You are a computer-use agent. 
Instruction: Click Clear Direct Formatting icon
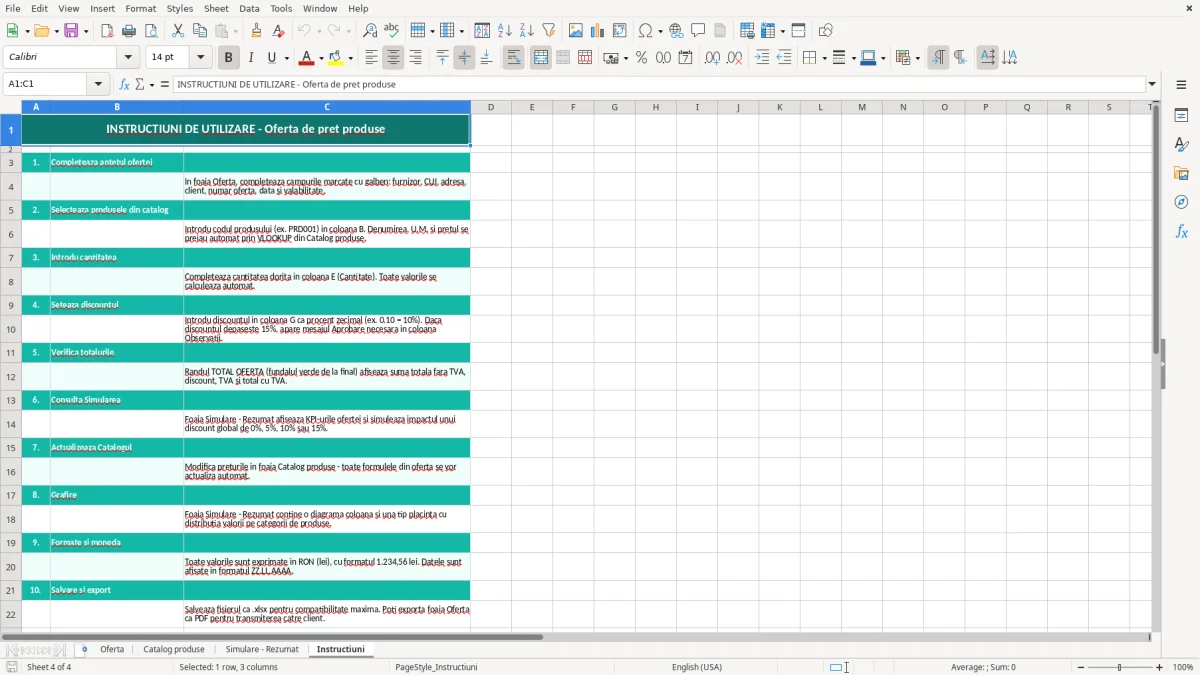coord(279,31)
